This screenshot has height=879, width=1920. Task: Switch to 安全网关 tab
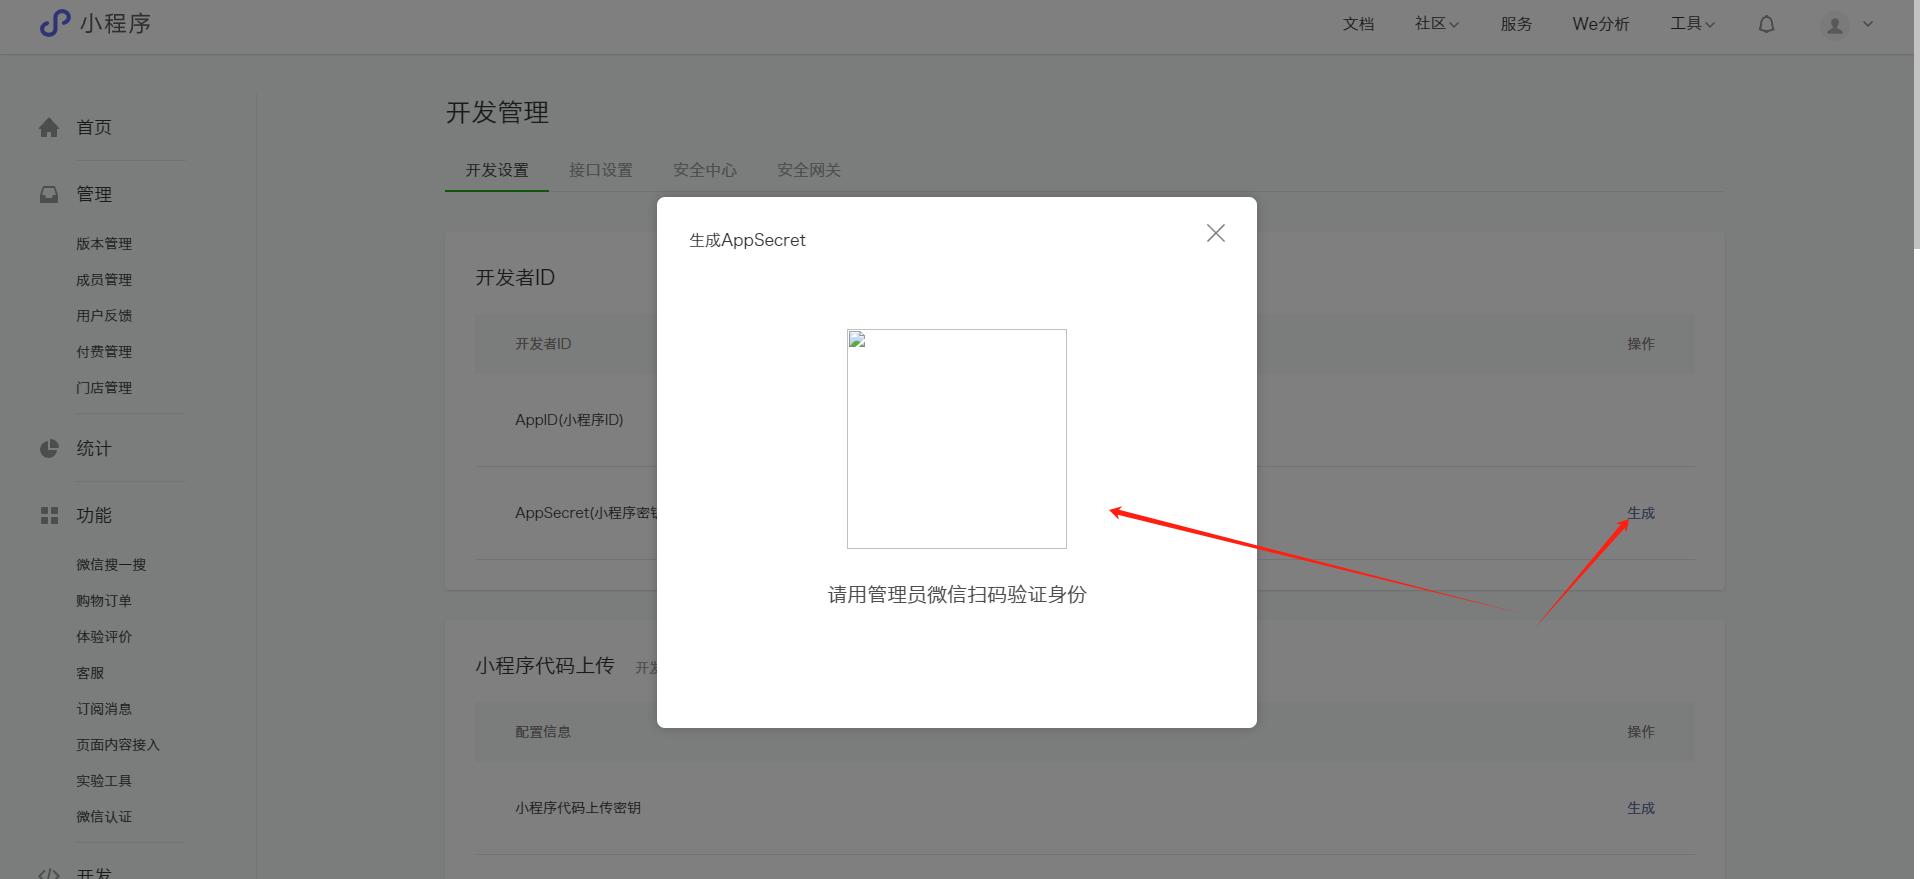[809, 170]
